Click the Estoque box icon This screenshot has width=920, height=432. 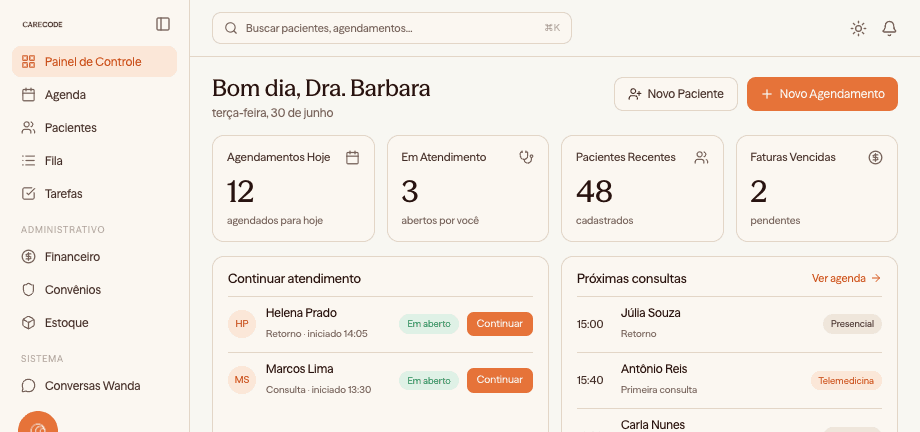coord(28,322)
